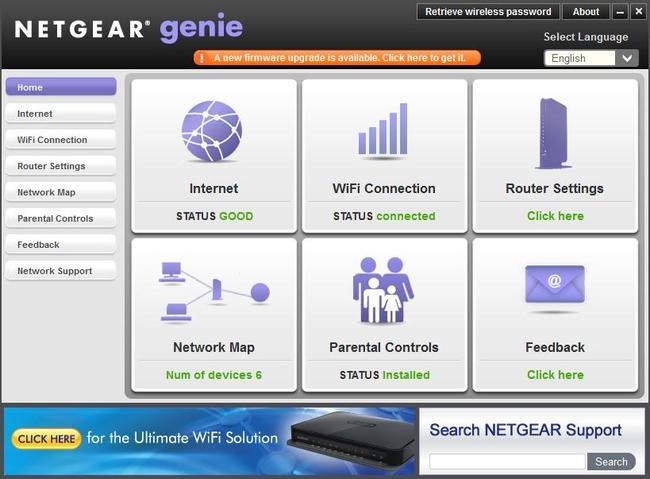This screenshot has width=650, height=479.
Task: Click Feedback tile 'Click here' link
Action: click(x=555, y=374)
